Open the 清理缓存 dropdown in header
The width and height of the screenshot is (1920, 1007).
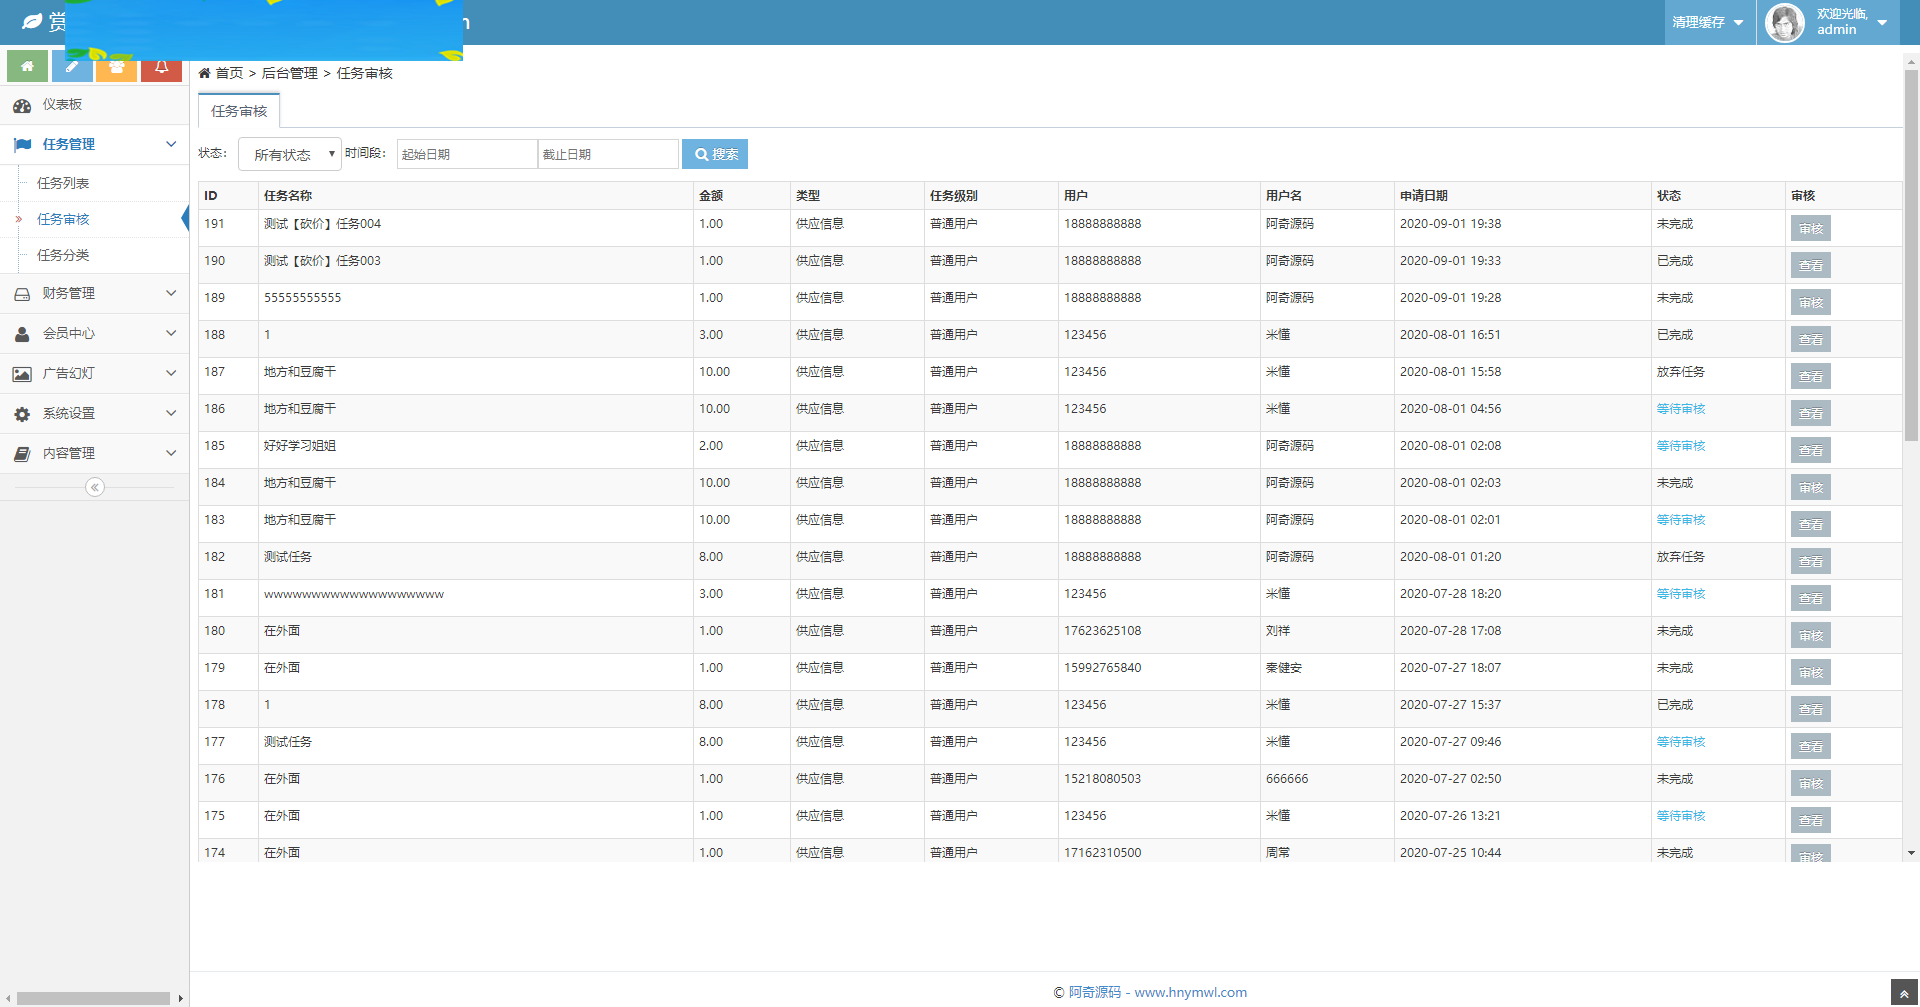point(1708,22)
